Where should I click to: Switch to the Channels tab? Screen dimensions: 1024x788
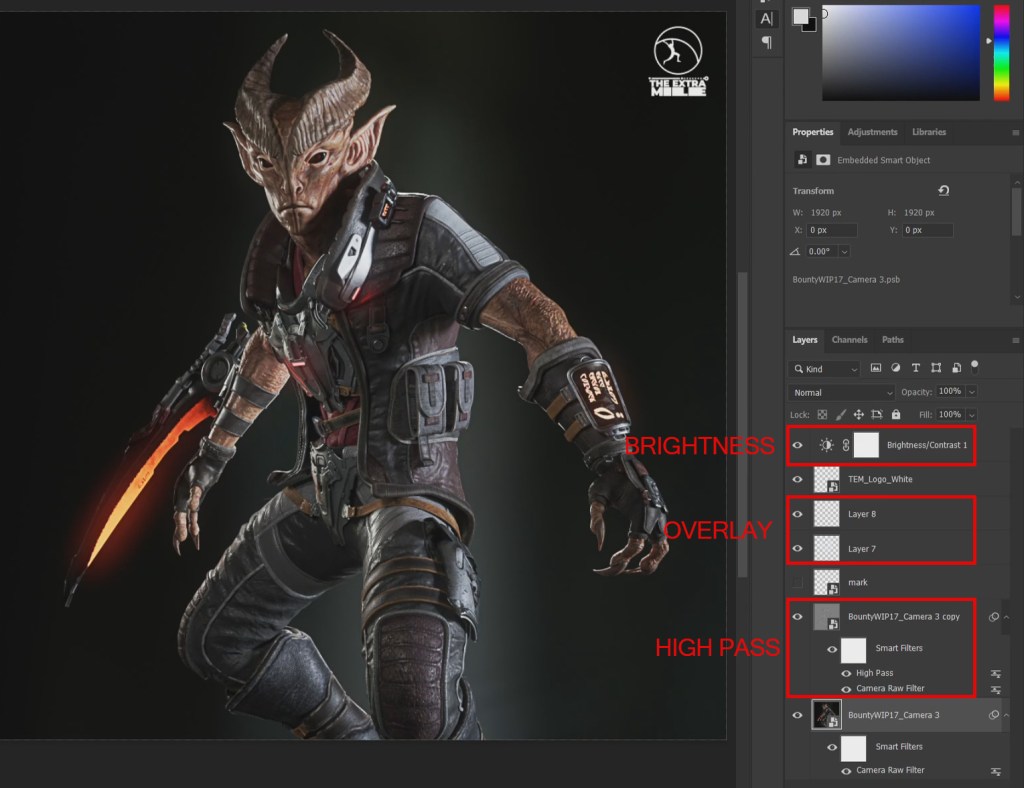850,339
